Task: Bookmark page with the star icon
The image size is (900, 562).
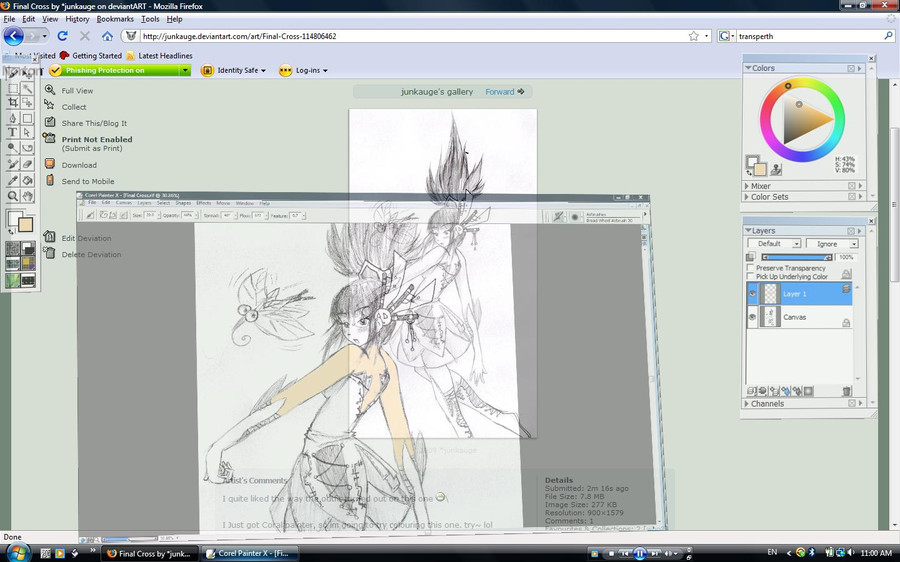Action: point(693,36)
